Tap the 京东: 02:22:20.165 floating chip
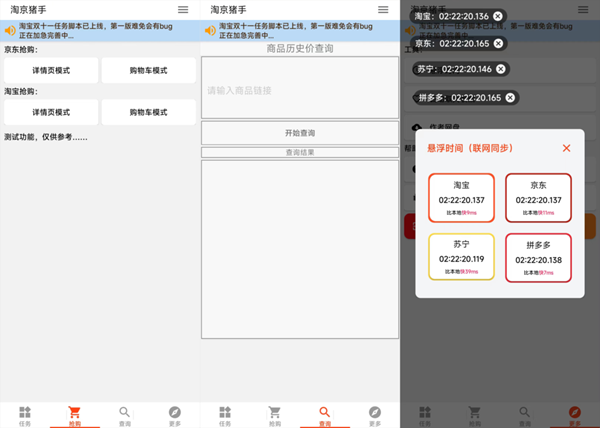The image size is (600, 428). tap(459, 44)
